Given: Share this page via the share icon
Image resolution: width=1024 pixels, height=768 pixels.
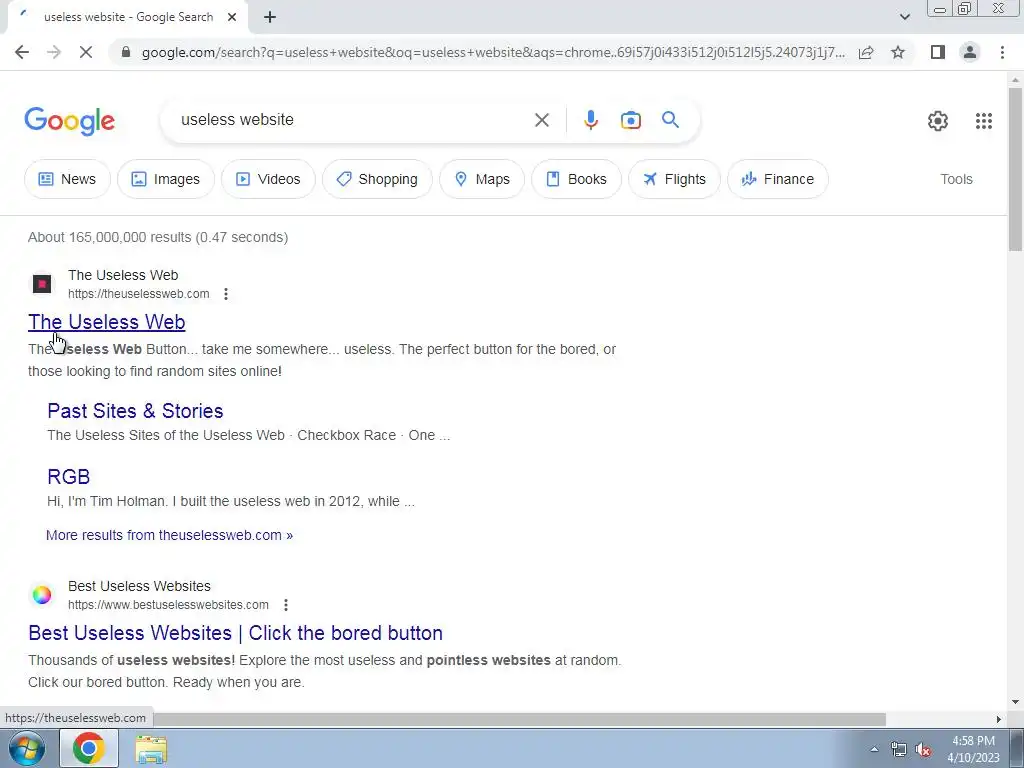Looking at the screenshot, I should tap(866, 52).
